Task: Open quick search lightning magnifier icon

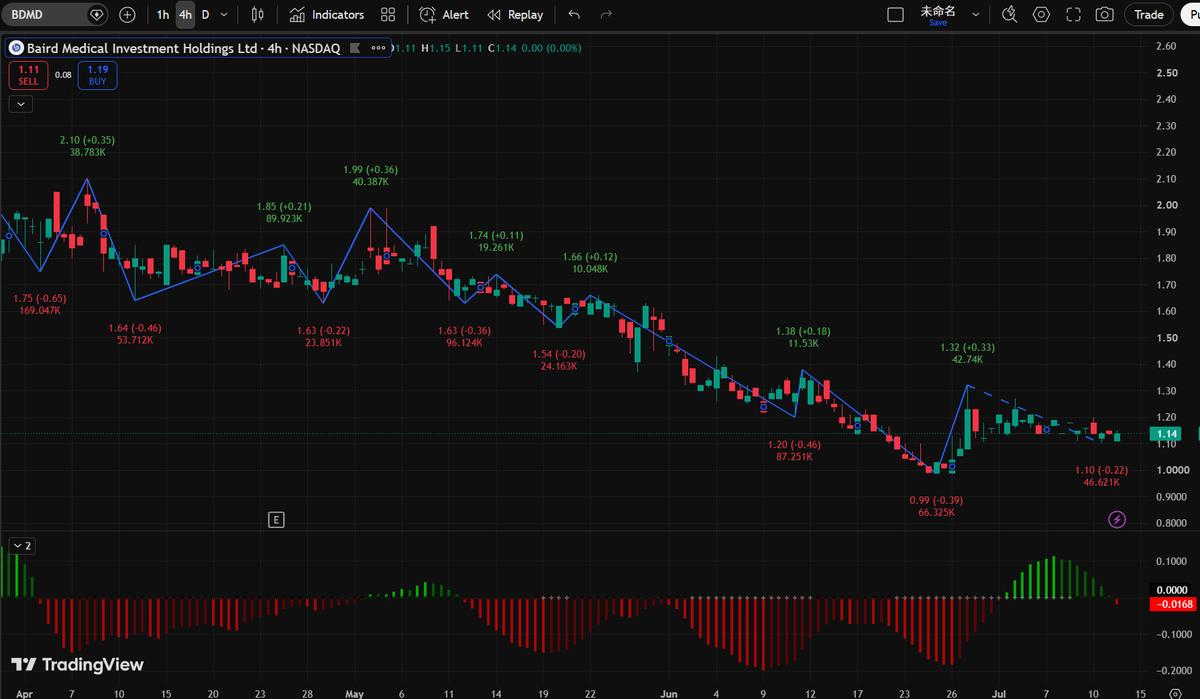Action: tap(1009, 15)
